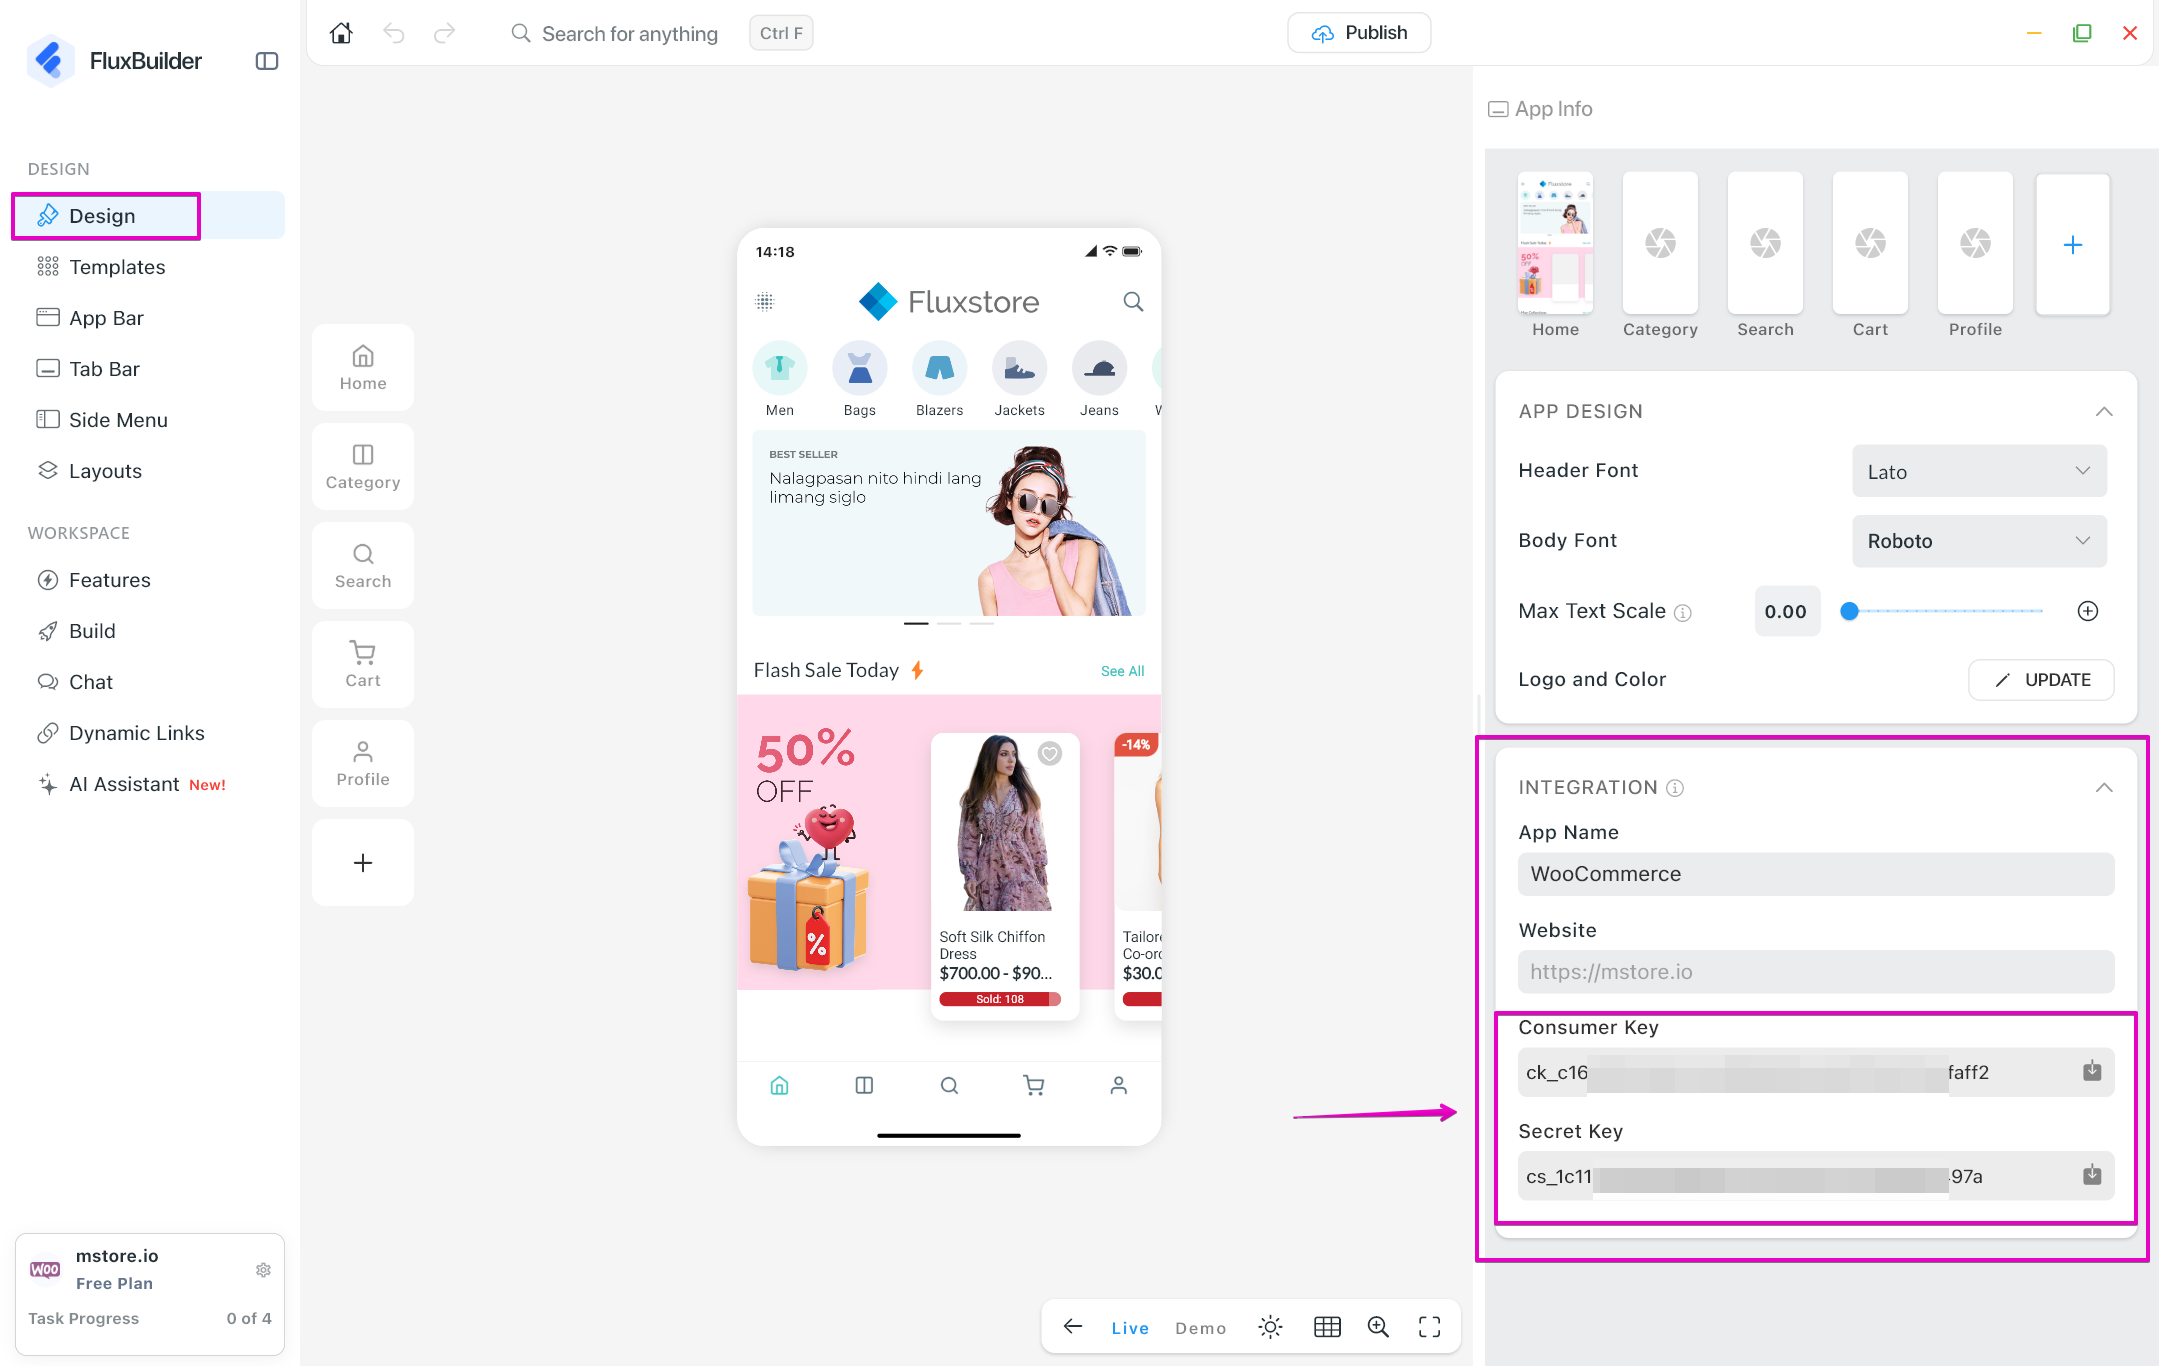Viewport: 2159px width, 1366px height.
Task: Open the Header Font dropdown showing Lato
Action: (x=1979, y=471)
